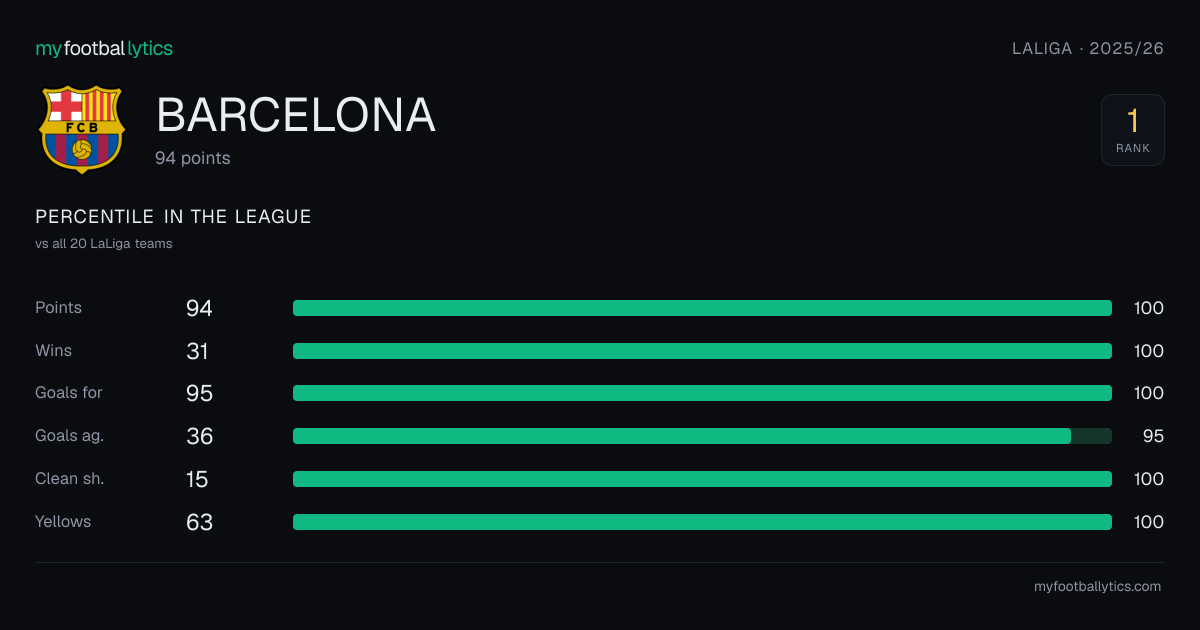Select the Goals for value 95
Screen dimensions: 1200x630
coord(199,393)
